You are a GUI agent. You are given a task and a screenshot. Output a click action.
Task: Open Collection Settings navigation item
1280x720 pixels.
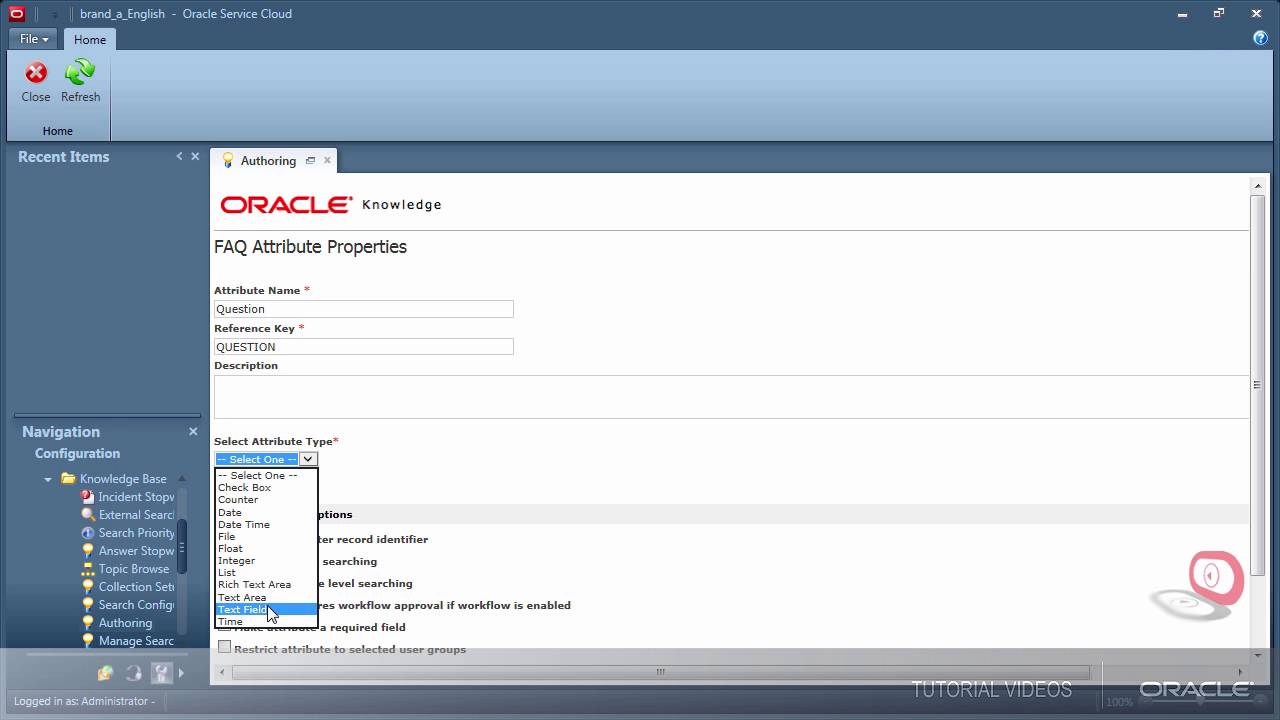(x=136, y=587)
